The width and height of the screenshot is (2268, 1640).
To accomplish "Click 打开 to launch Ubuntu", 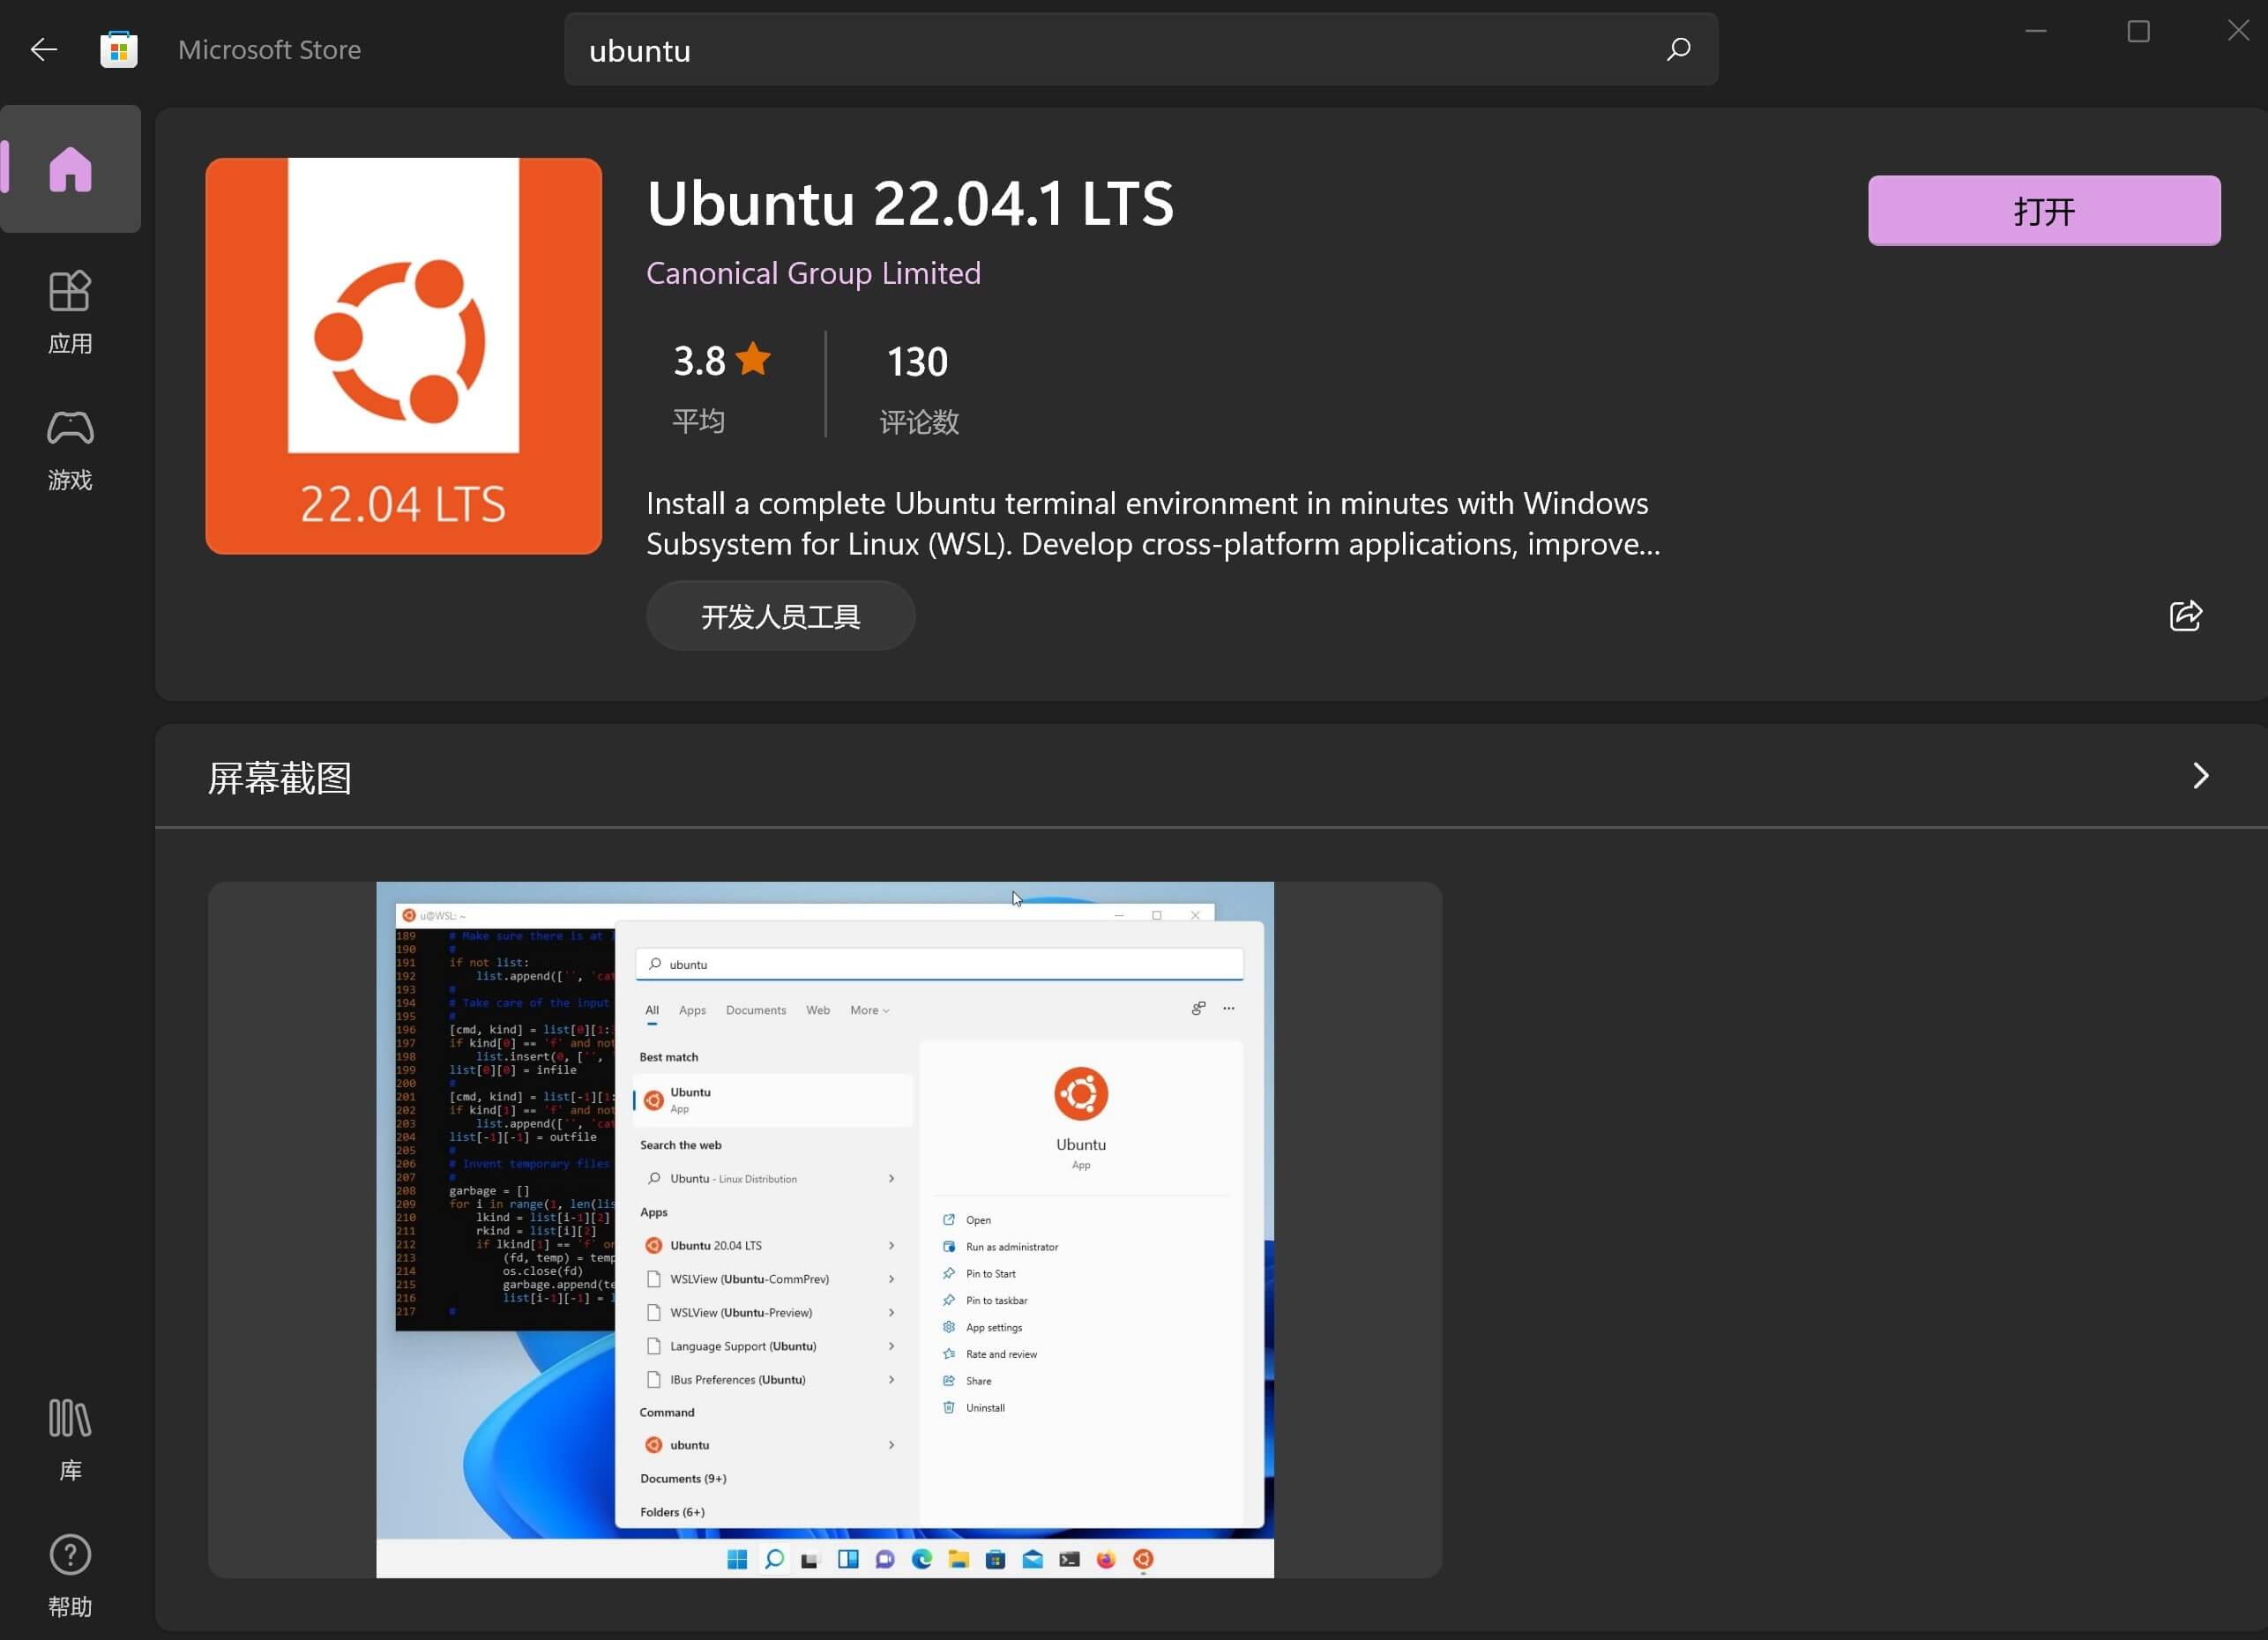I will (2043, 210).
